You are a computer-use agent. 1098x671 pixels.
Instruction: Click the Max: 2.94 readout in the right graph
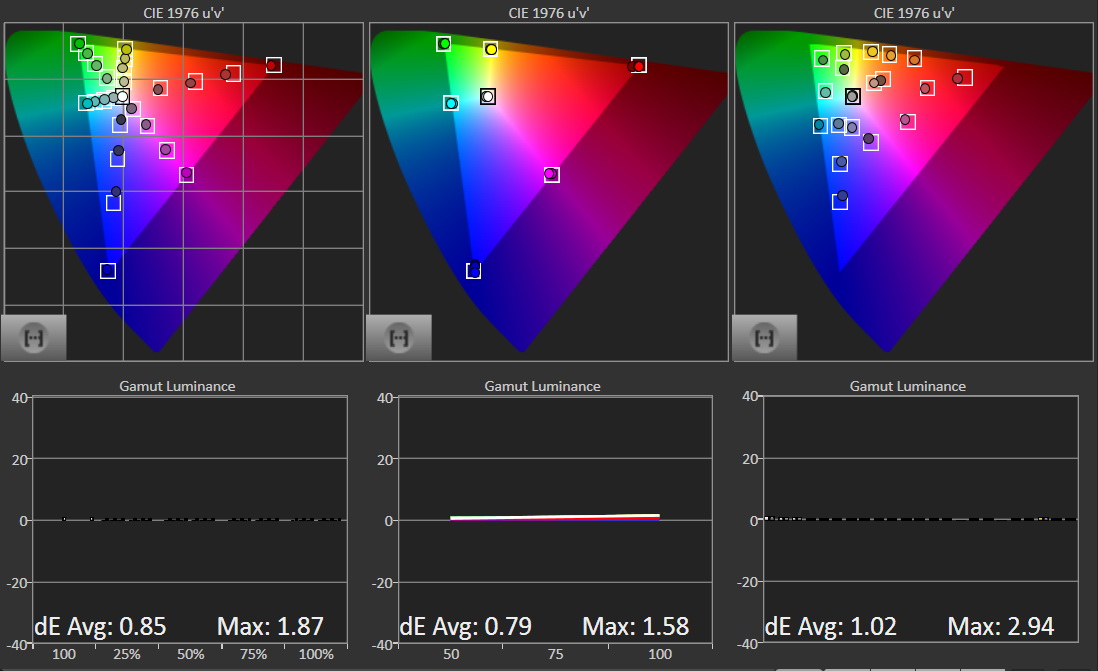point(1000,627)
